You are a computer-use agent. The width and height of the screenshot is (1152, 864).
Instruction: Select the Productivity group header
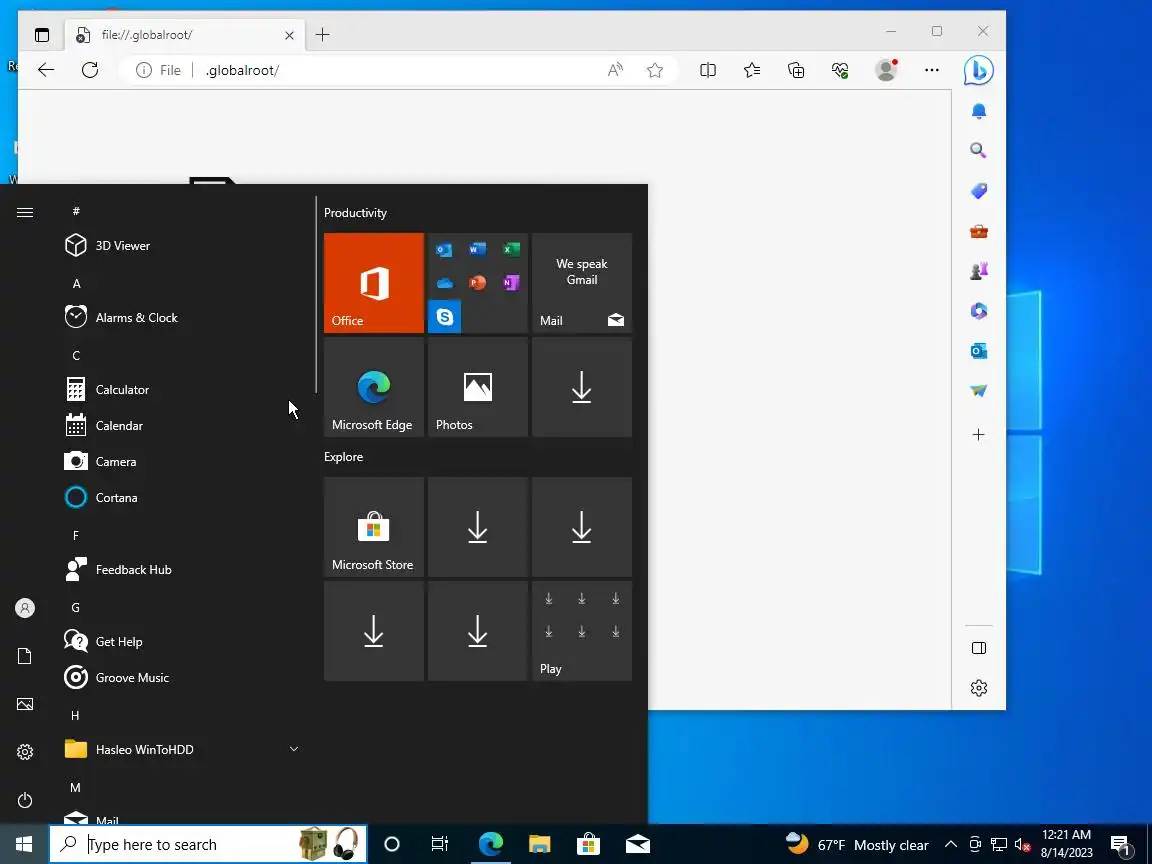pos(356,213)
